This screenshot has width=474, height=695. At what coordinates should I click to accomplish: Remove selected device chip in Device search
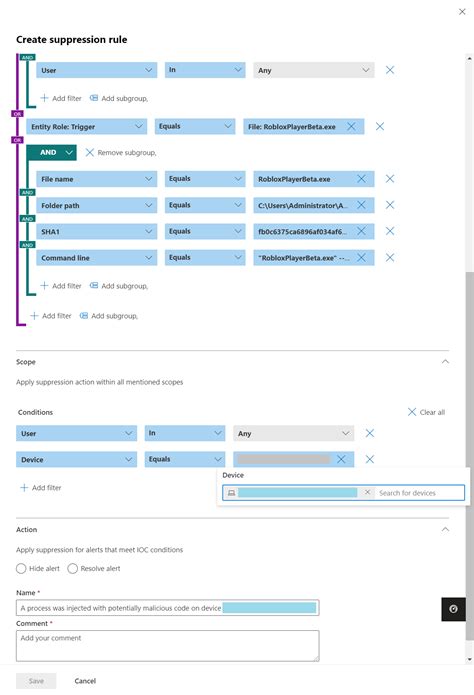(x=367, y=492)
